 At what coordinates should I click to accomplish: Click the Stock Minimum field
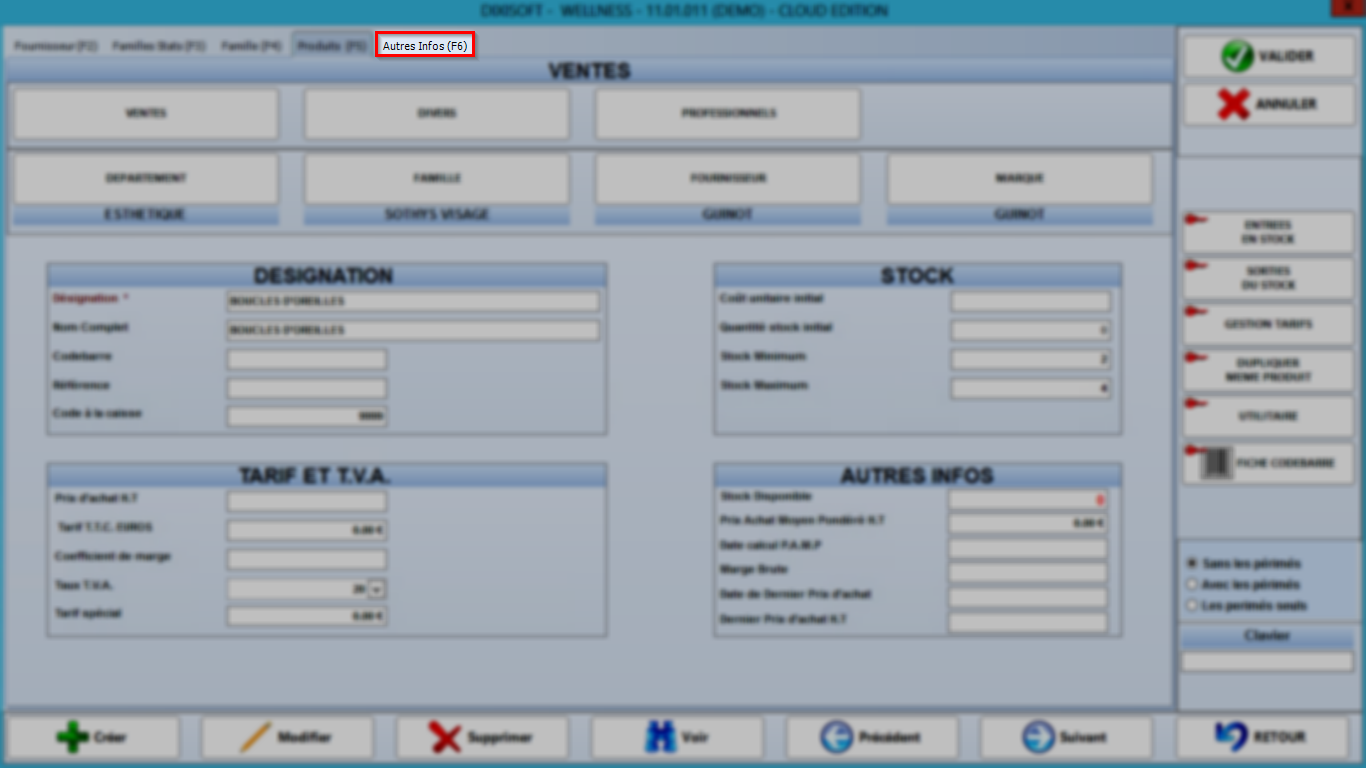click(x=1031, y=359)
